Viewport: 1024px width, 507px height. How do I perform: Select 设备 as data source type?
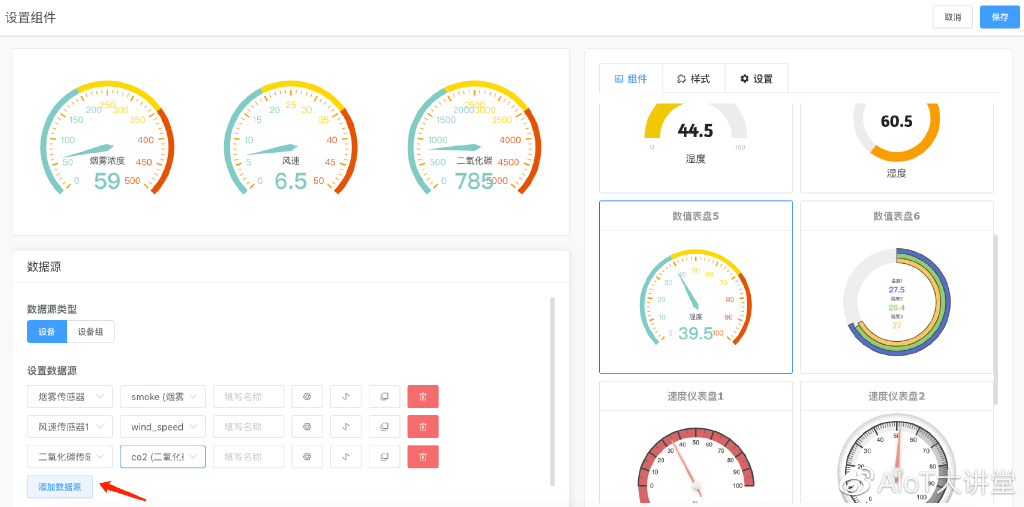(x=47, y=331)
